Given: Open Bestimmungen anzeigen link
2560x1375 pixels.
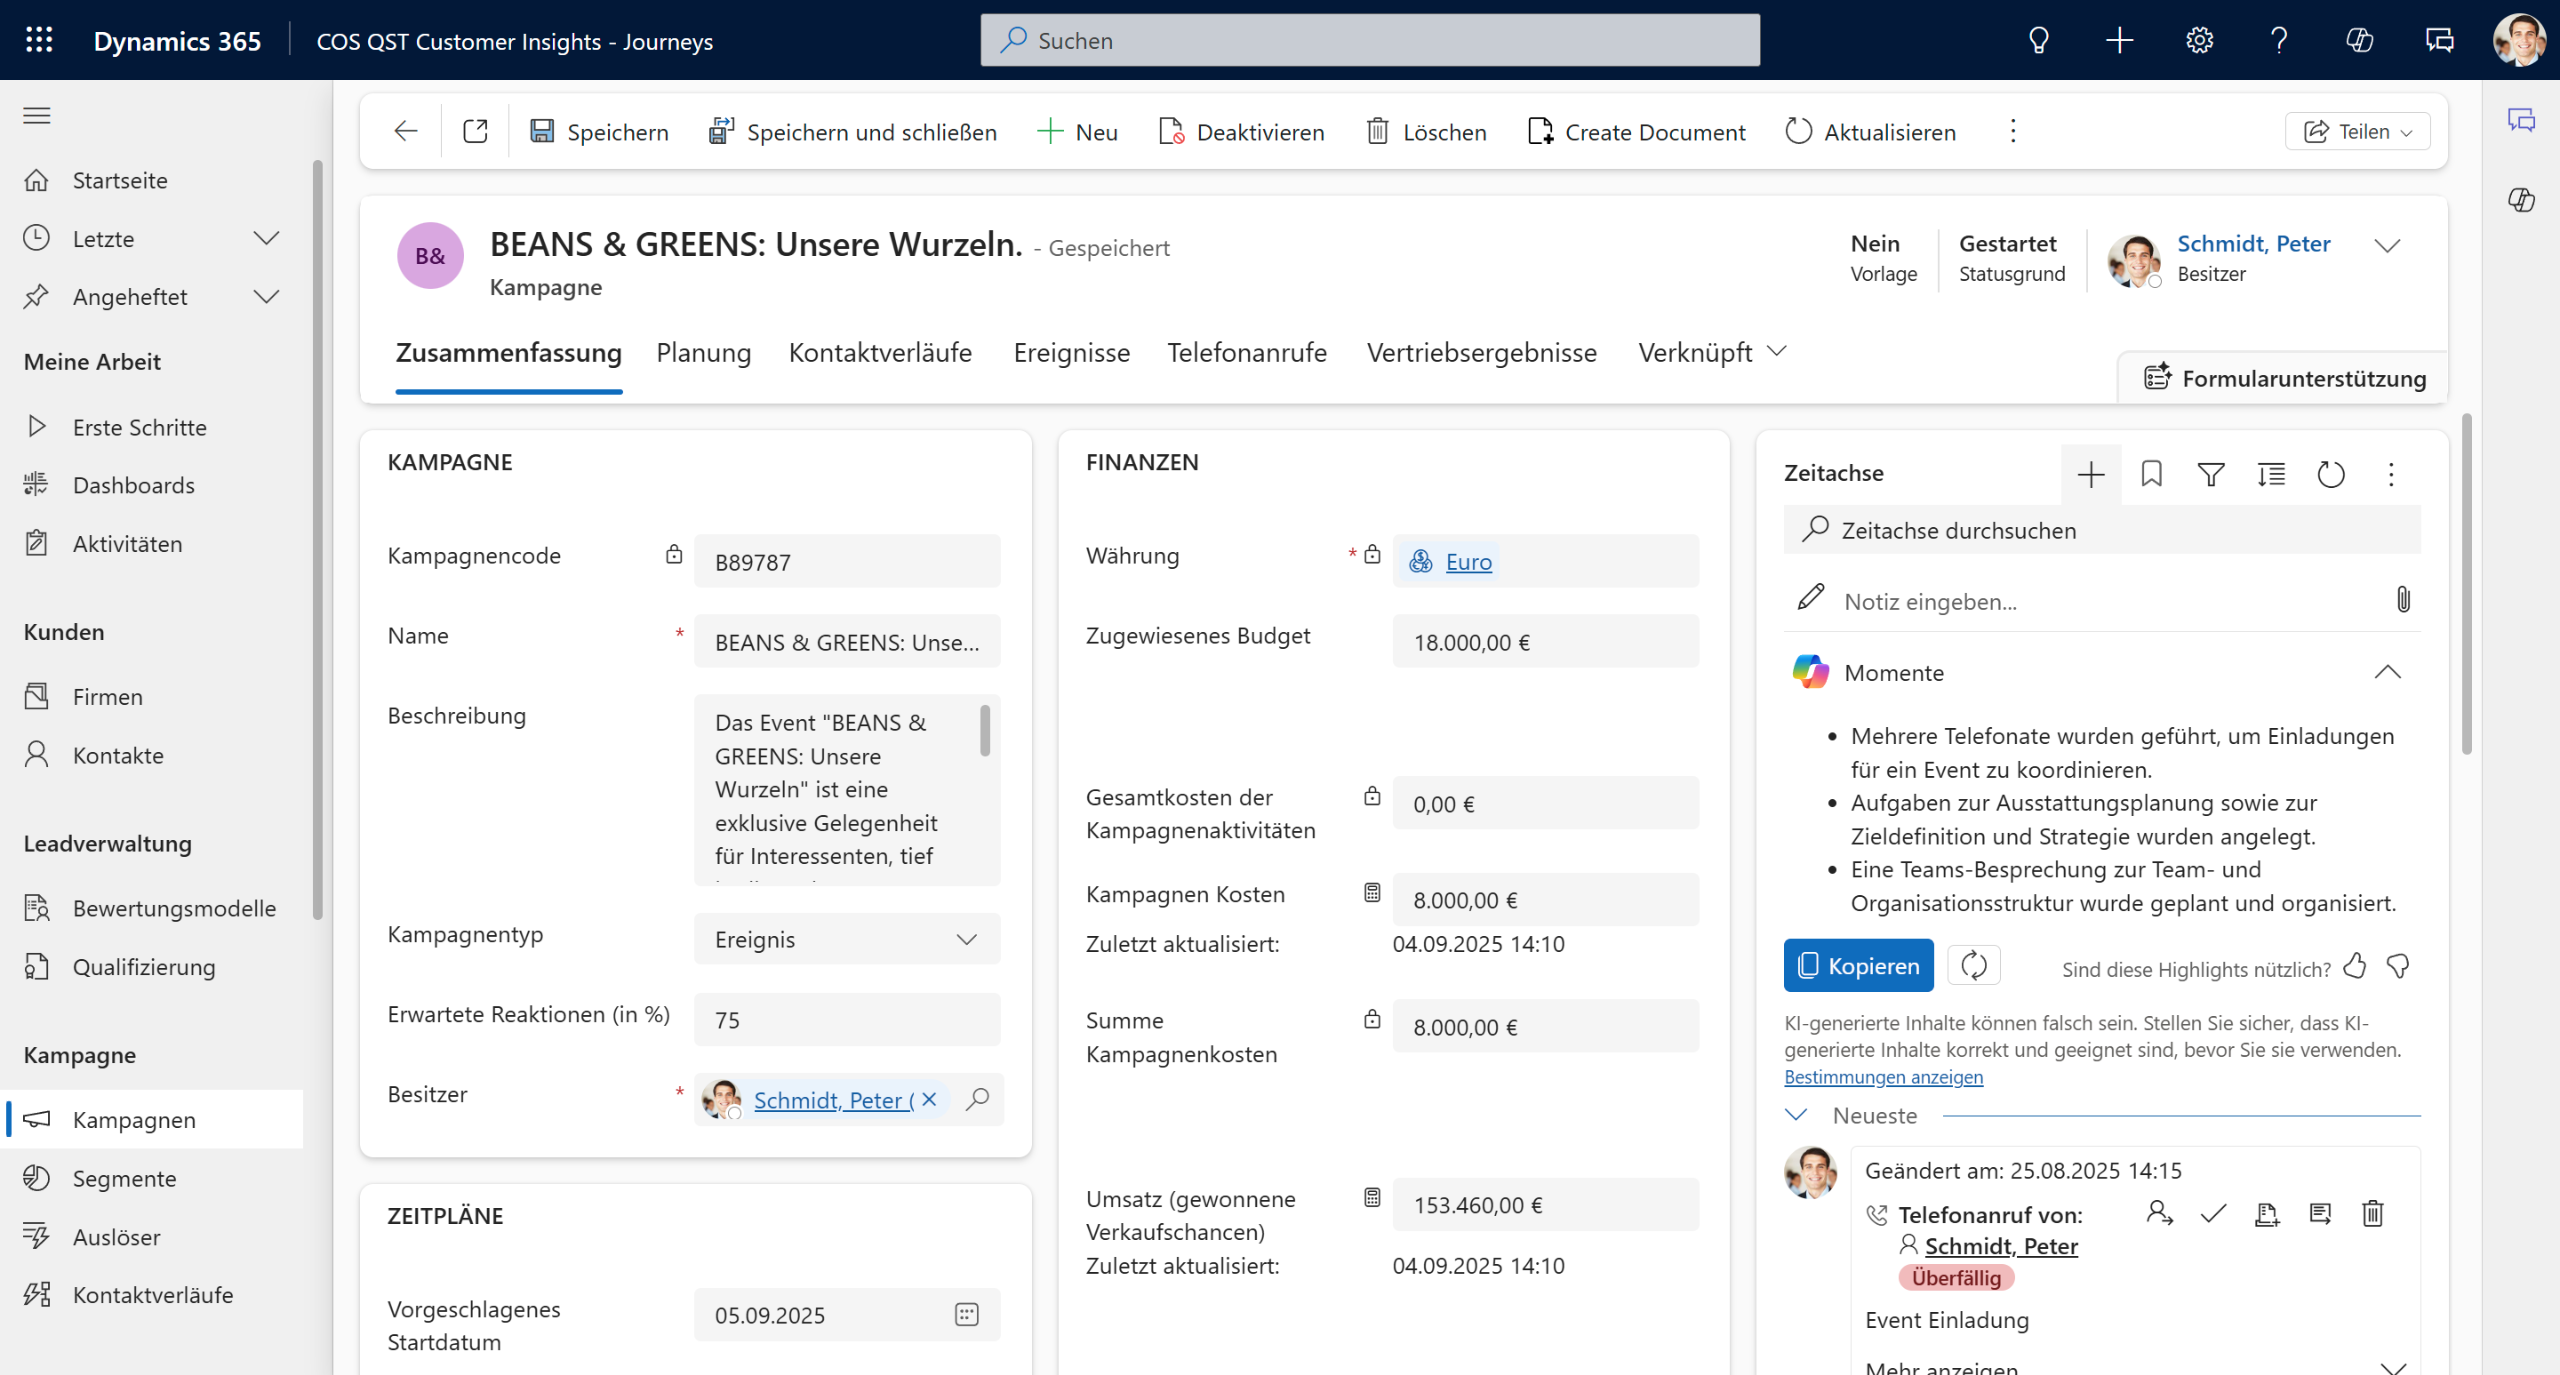Looking at the screenshot, I should [1883, 1077].
